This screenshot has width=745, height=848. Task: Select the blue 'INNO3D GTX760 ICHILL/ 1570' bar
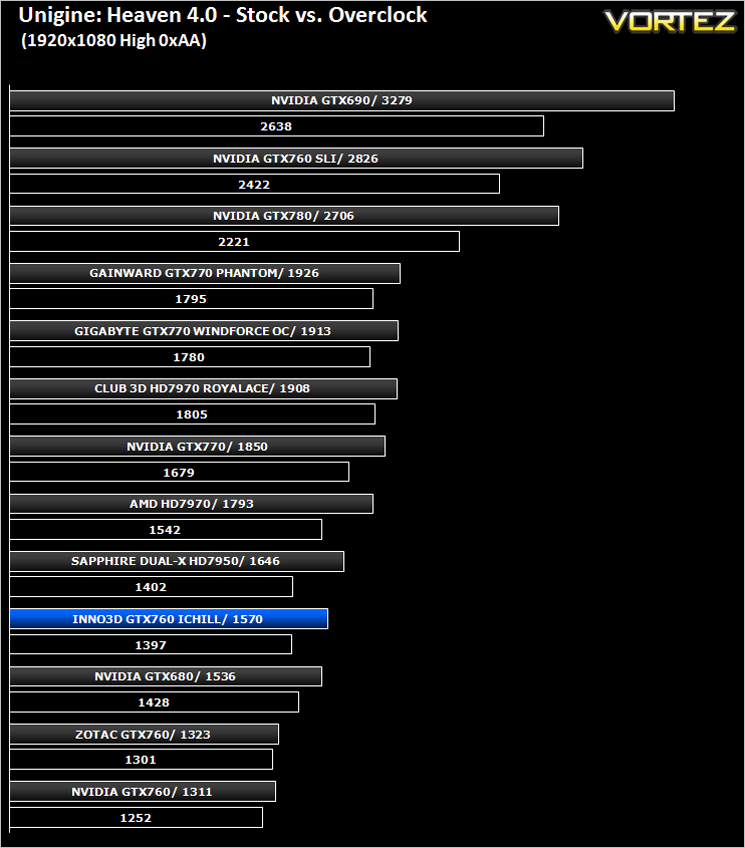(169, 619)
